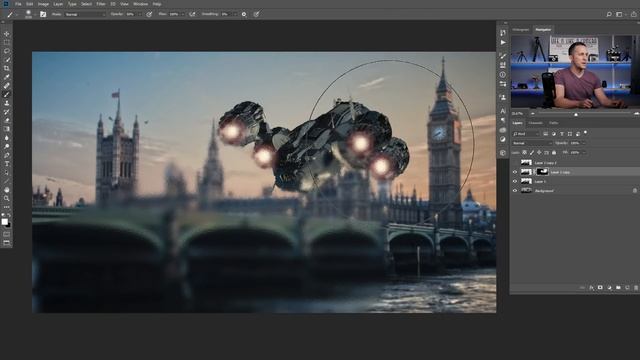Open the Info panel icon
Viewport: 640px width, 360px height.
(x=503, y=75)
